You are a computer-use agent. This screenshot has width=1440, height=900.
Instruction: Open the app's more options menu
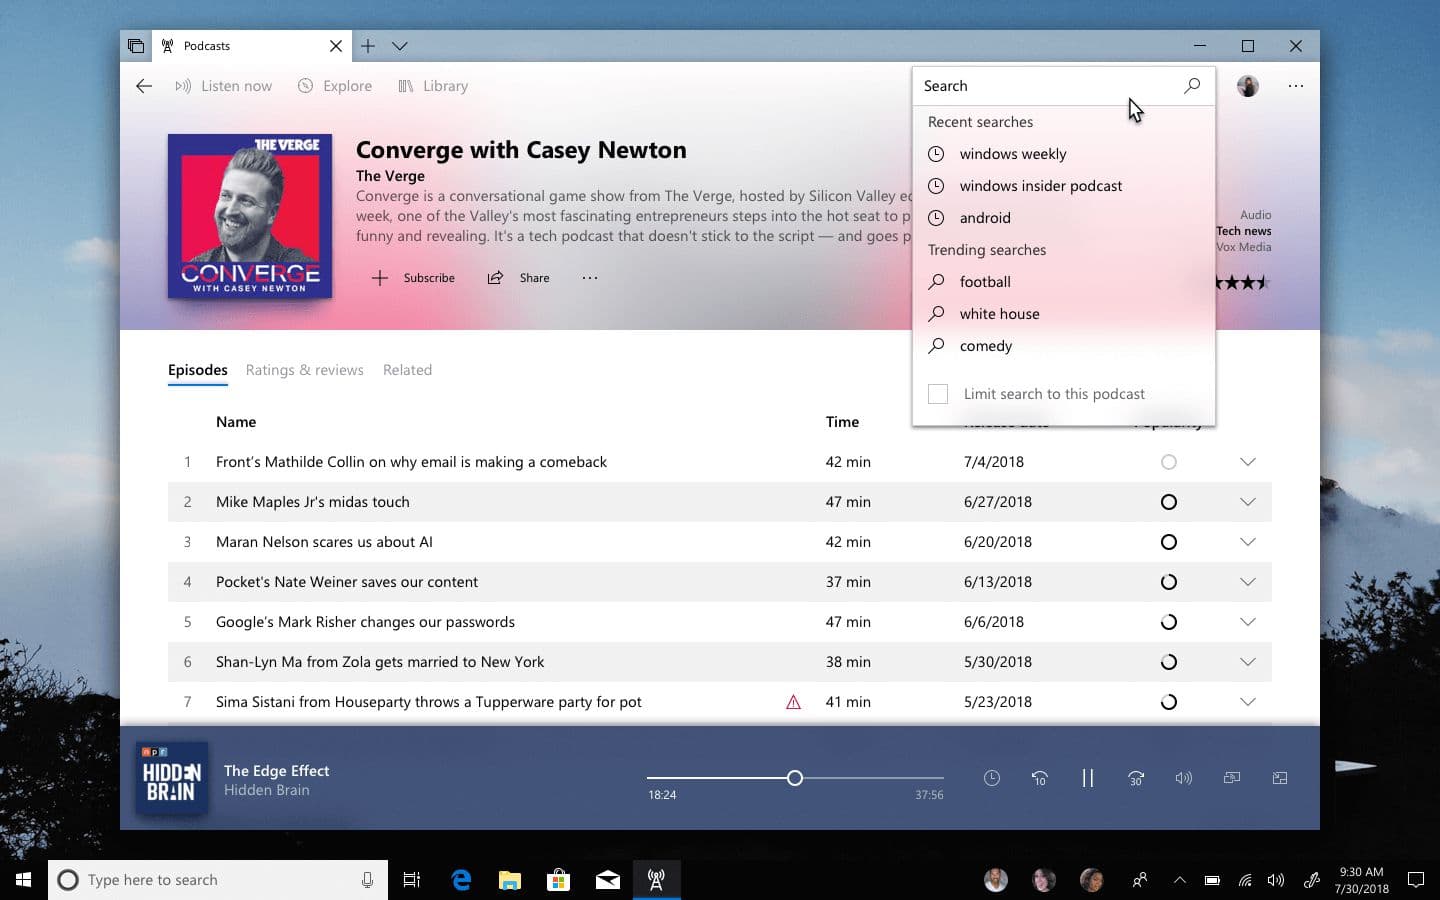pos(1296,86)
